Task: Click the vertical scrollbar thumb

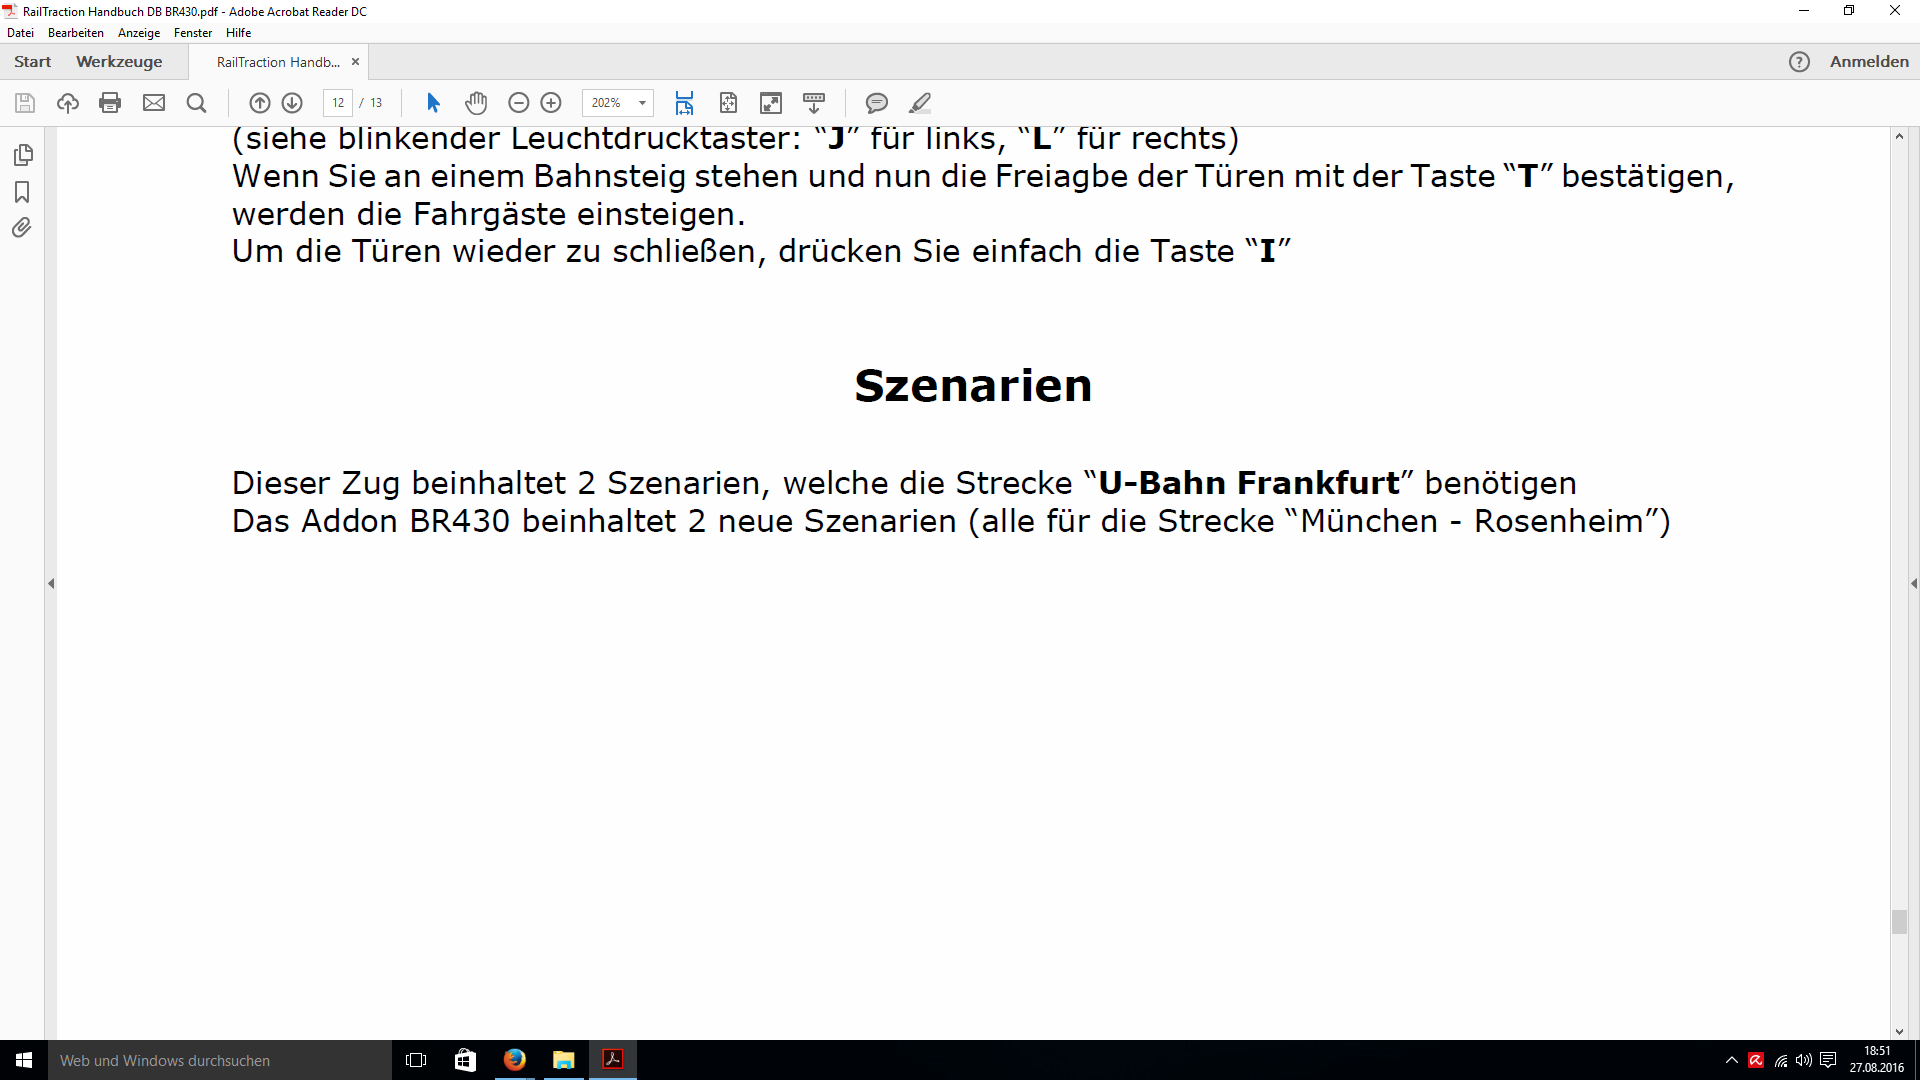Action: (1899, 921)
